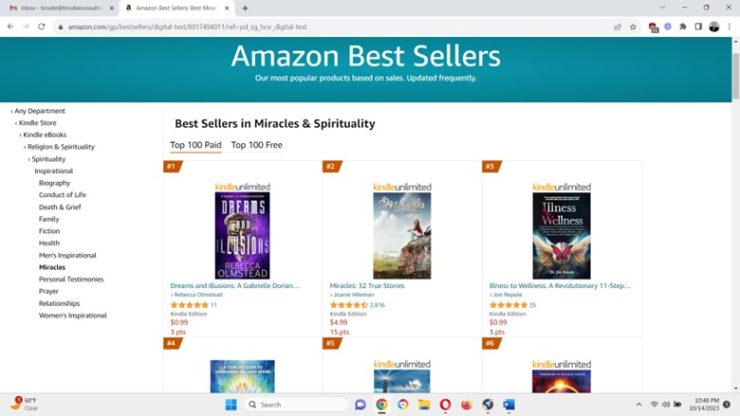Click the browser address bar URL
This screenshot has height=416, width=740.
(x=187, y=27)
